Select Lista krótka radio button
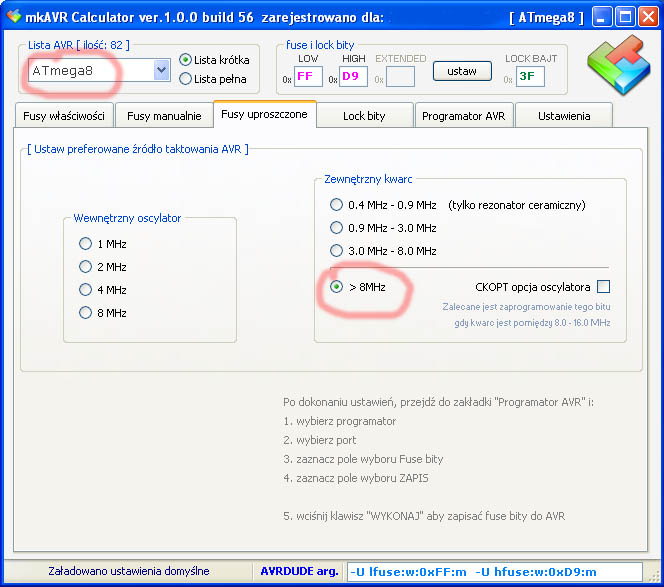Screen dimensions: 664x587 pyautogui.click(x=185, y=60)
